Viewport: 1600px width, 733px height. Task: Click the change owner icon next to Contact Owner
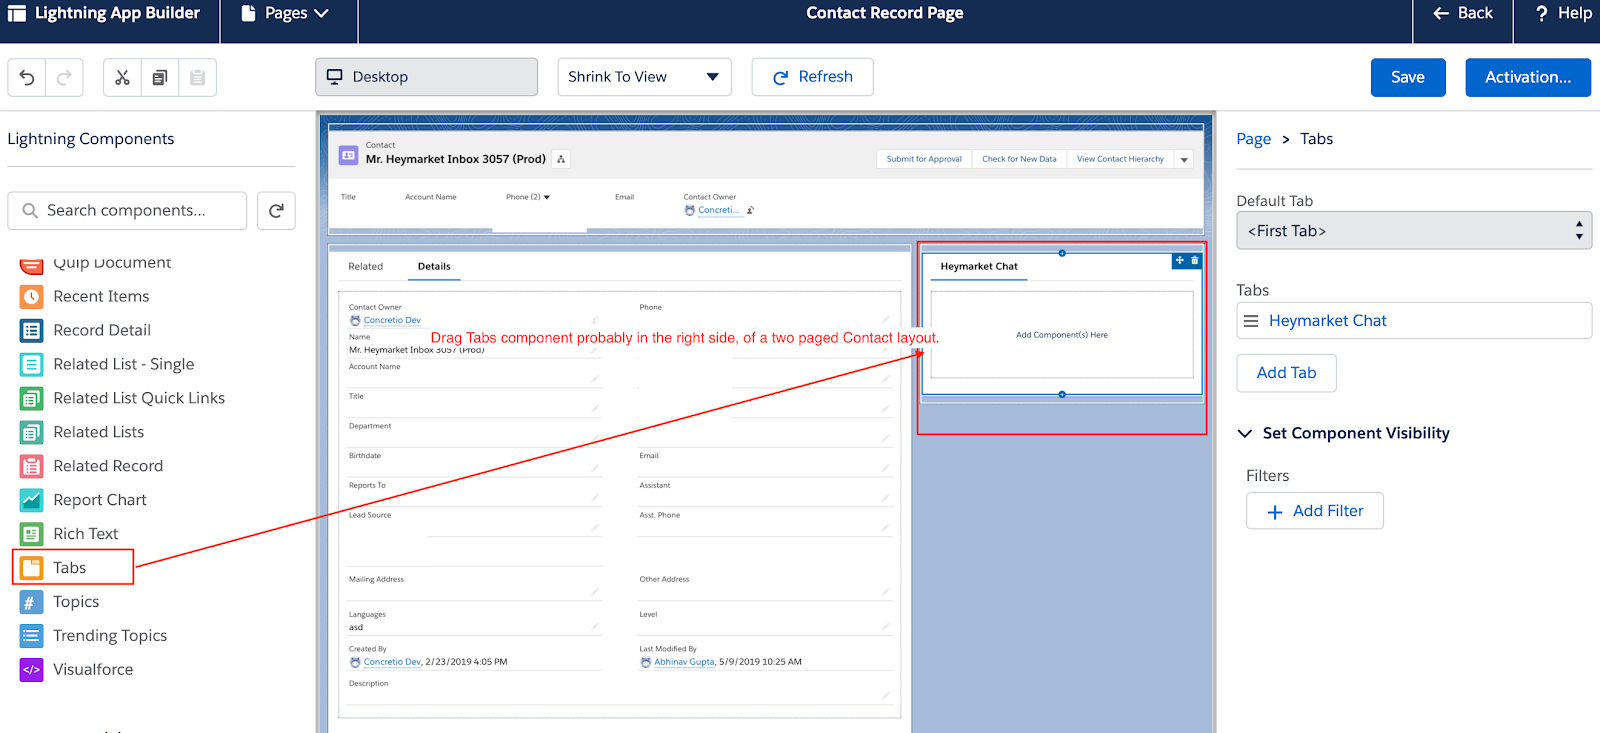pos(750,210)
